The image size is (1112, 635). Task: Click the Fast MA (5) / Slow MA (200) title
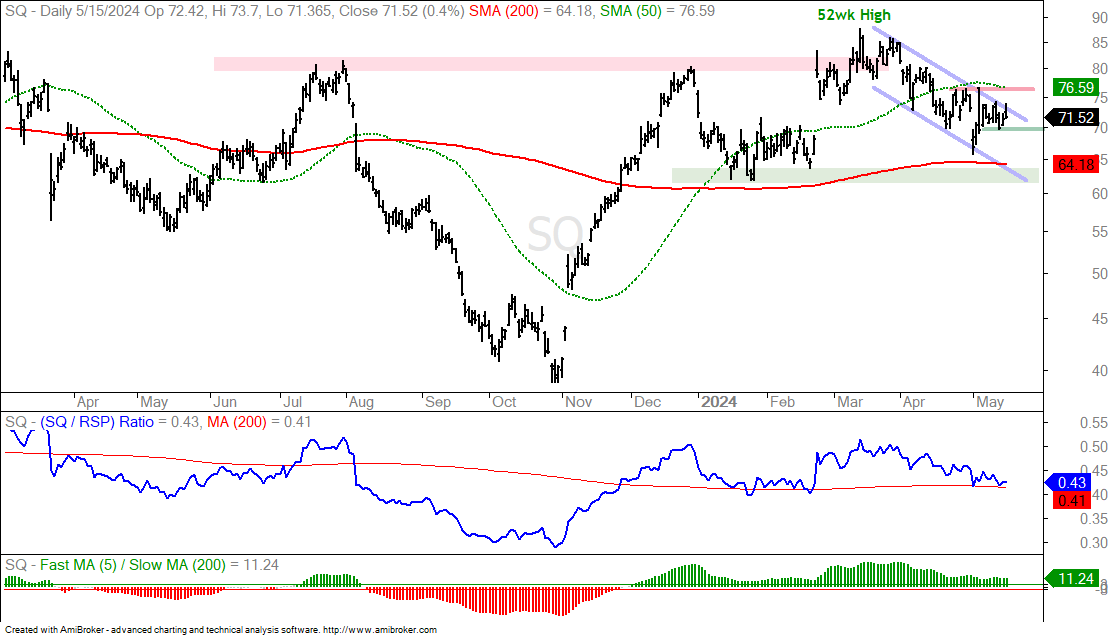pos(133,565)
